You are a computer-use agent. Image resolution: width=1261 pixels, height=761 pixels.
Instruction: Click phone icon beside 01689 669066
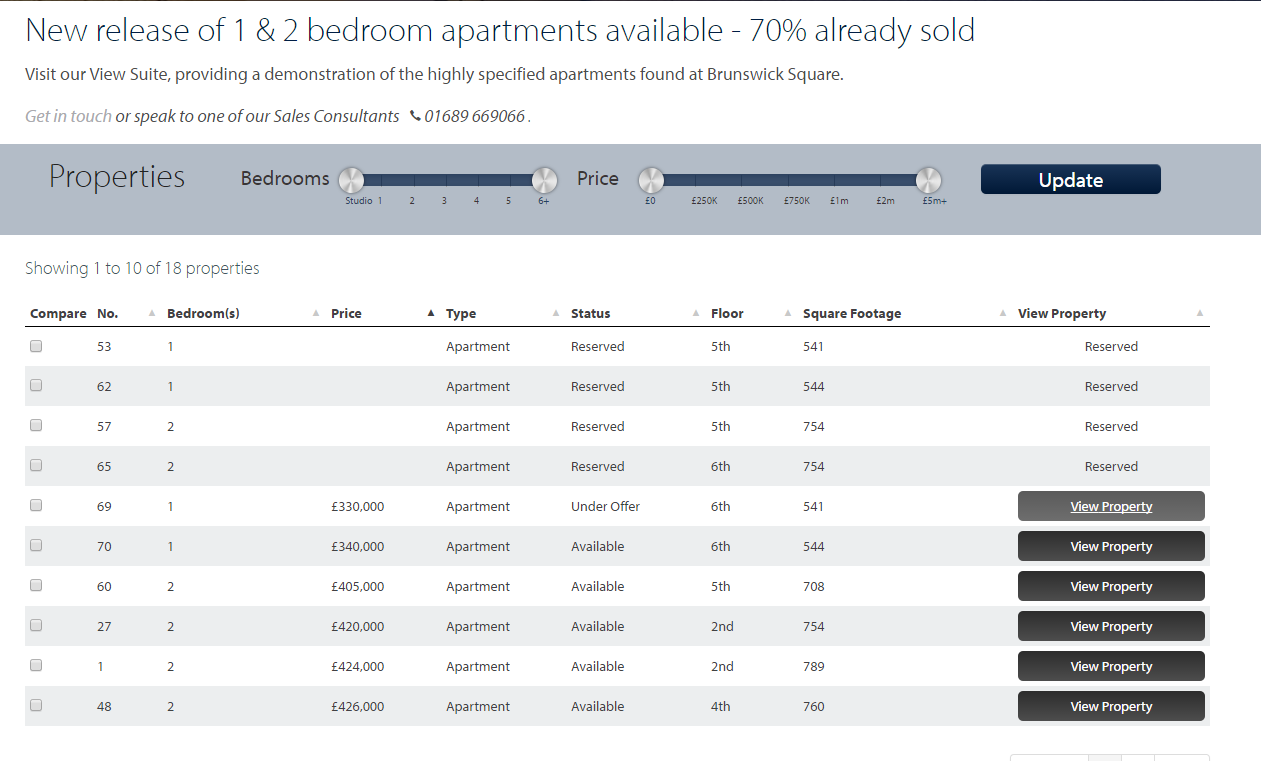pyautogui.click(x=415, y=116)
